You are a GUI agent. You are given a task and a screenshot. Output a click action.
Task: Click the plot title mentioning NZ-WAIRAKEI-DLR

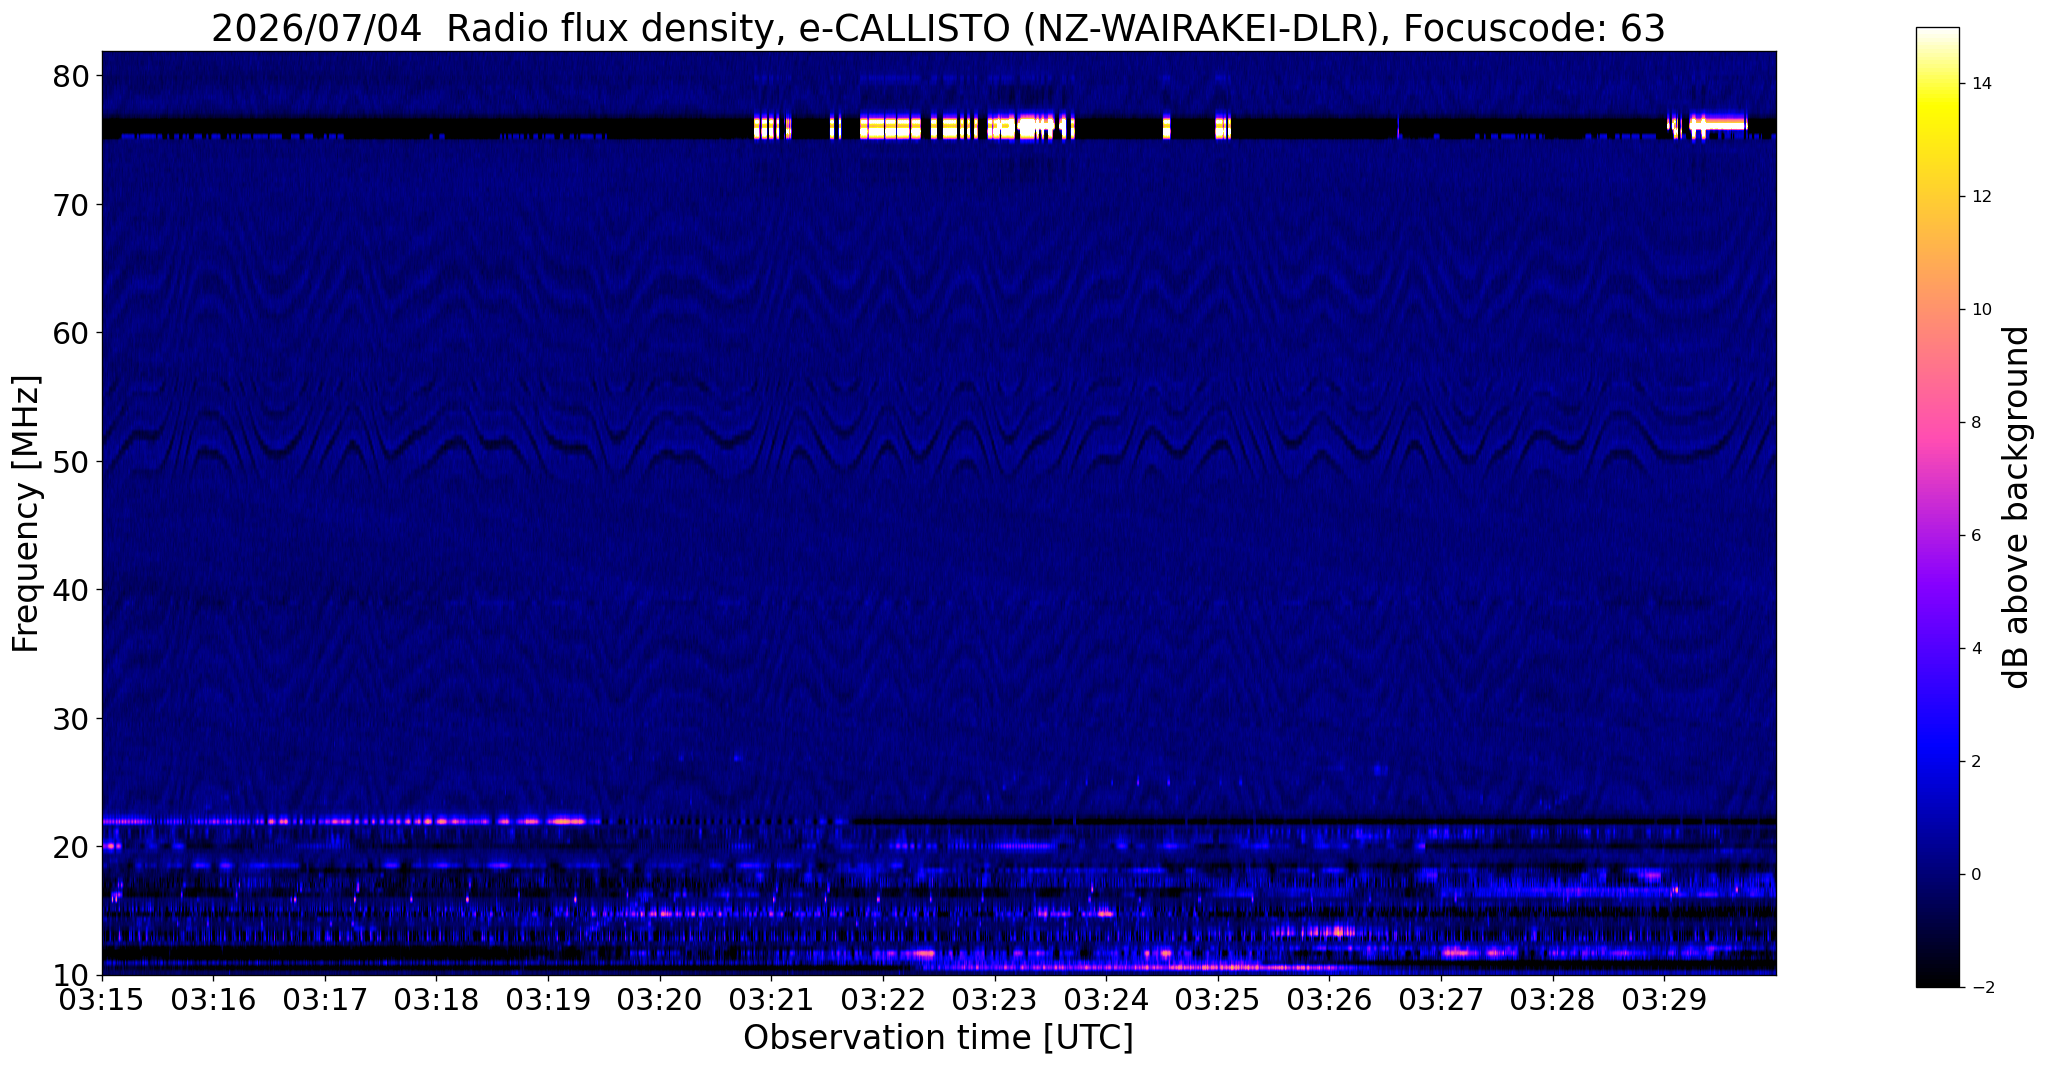[x=938, y=29]
